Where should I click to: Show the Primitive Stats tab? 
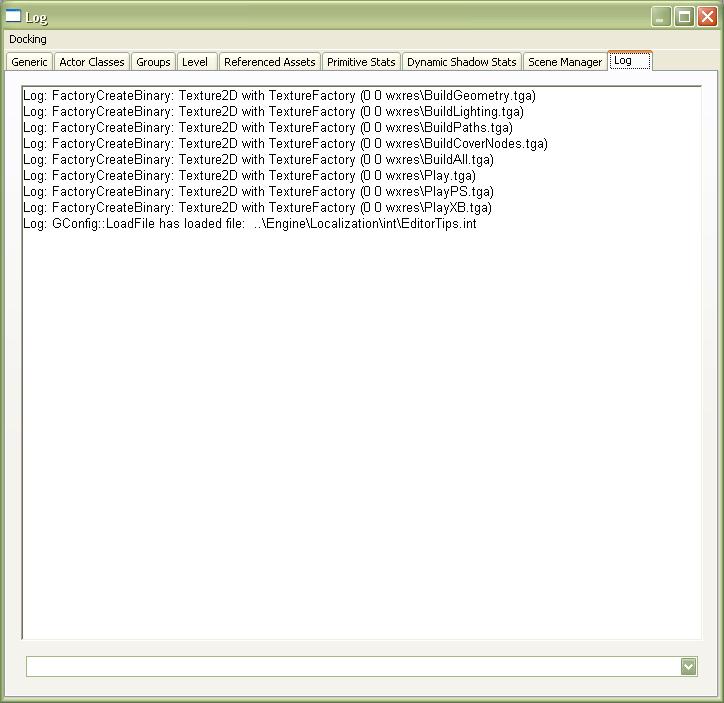click(x=361, y=62)
